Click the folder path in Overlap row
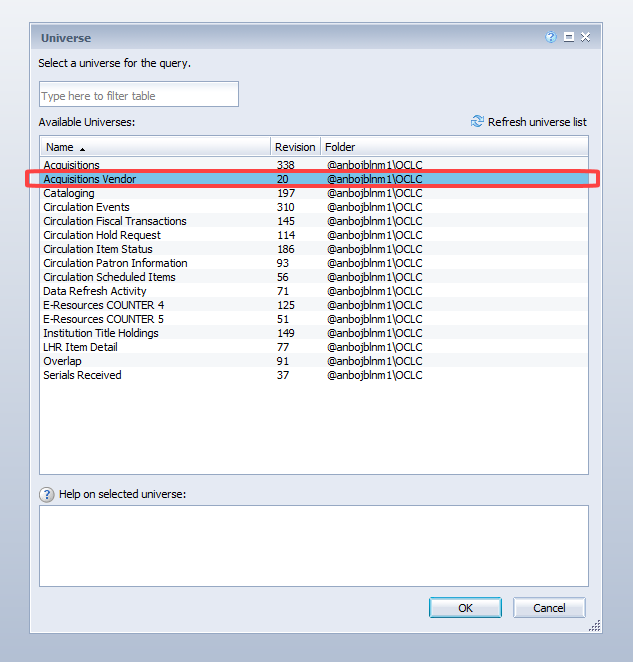 [375, 361]
